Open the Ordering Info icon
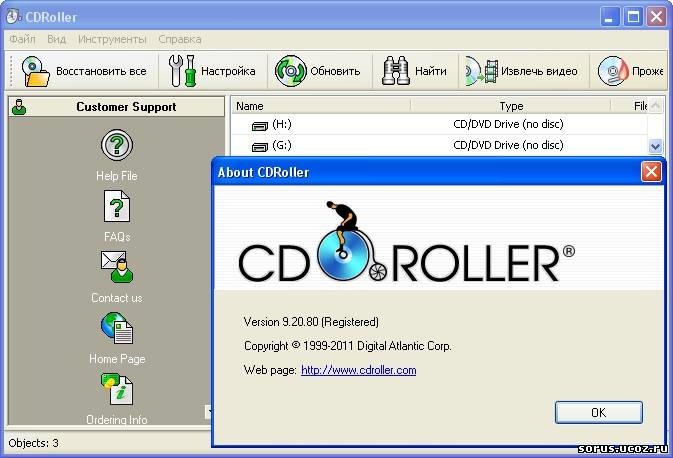This screenshot has height=458, width=673. point(117,389)
